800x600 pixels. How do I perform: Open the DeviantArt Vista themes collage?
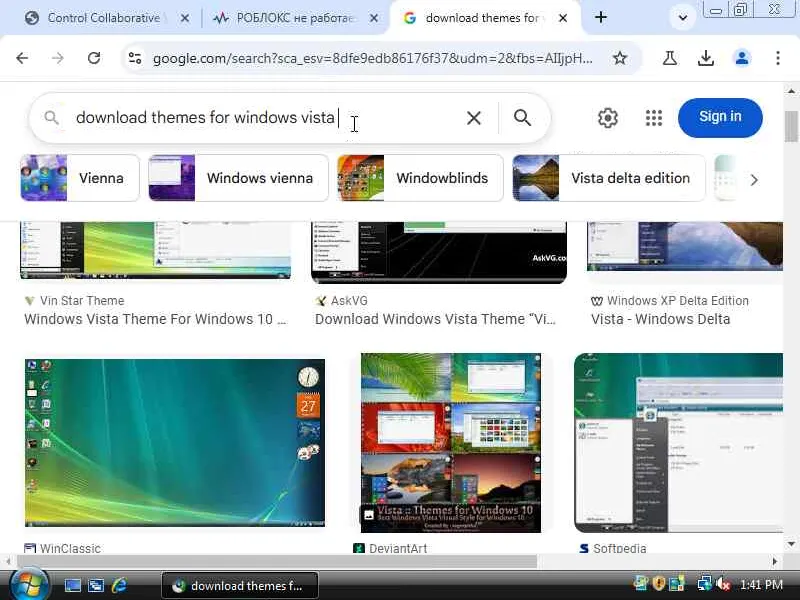point(451,443)
